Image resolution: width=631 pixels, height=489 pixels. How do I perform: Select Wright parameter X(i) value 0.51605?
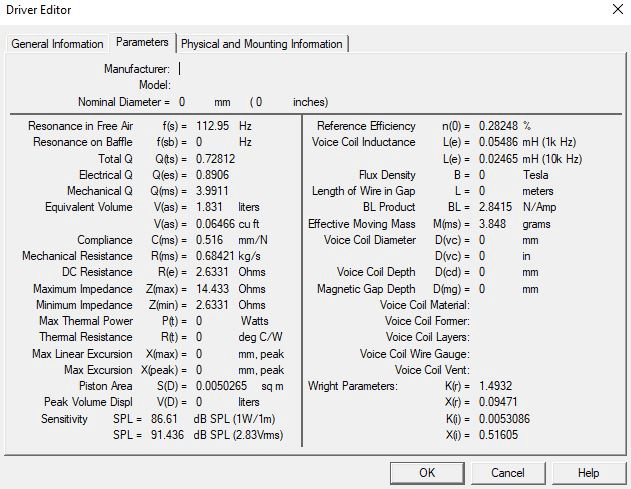pyautogui.click(x=498, y=435)
